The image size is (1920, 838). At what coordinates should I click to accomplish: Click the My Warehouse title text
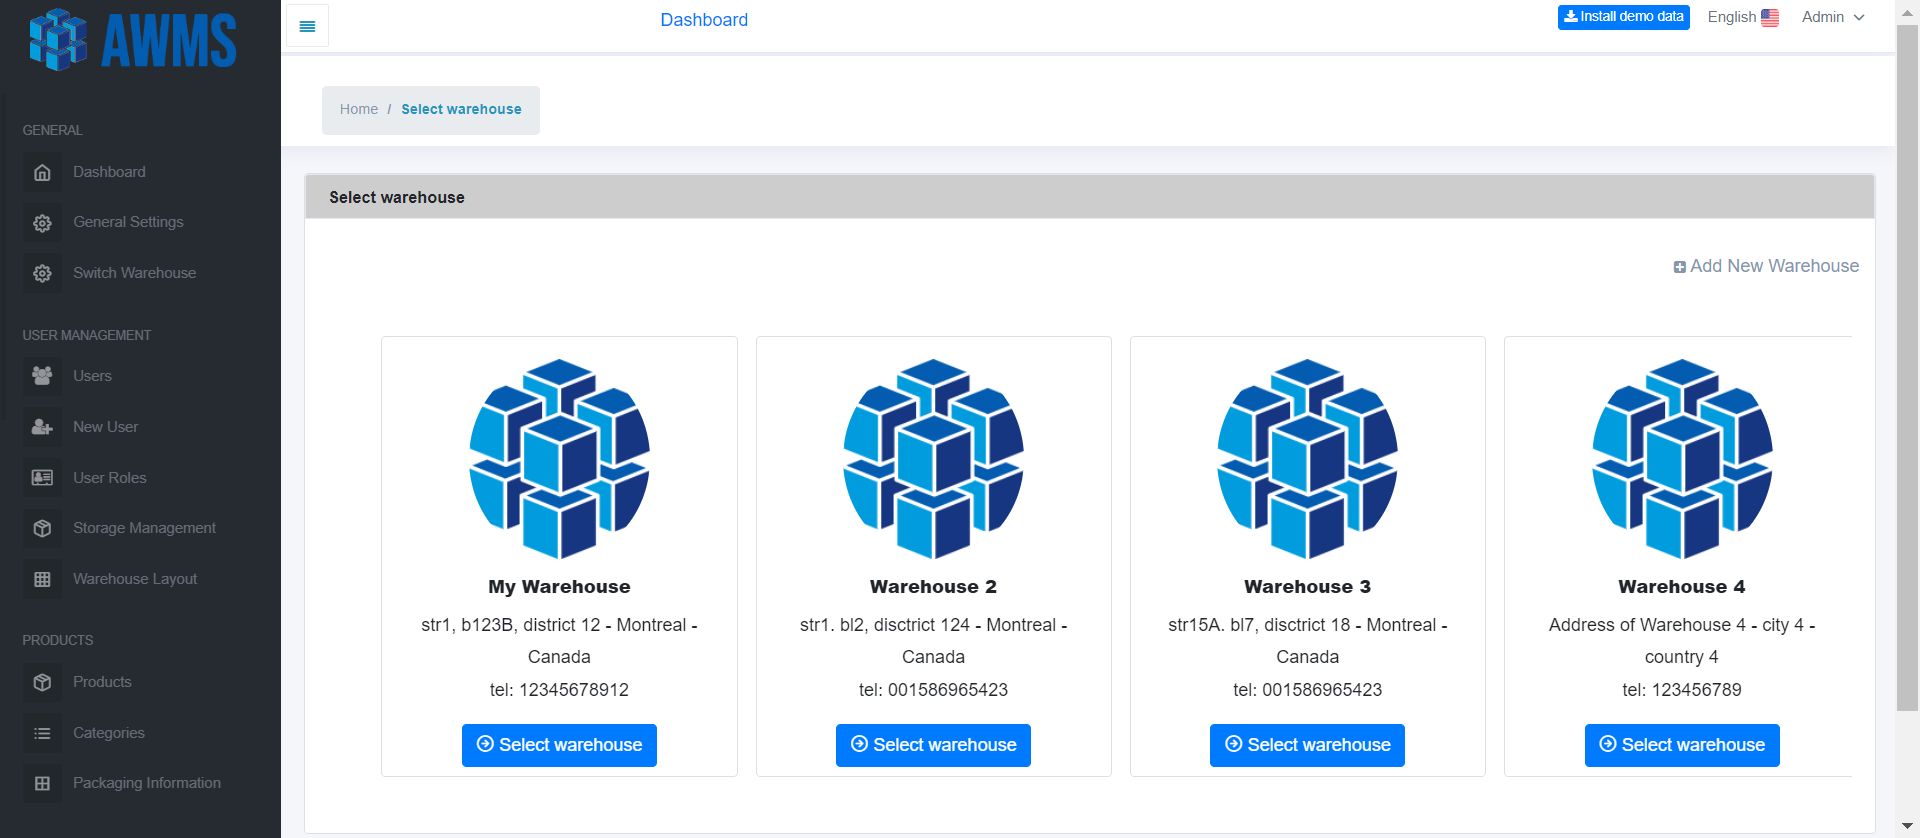click(559, 587)
